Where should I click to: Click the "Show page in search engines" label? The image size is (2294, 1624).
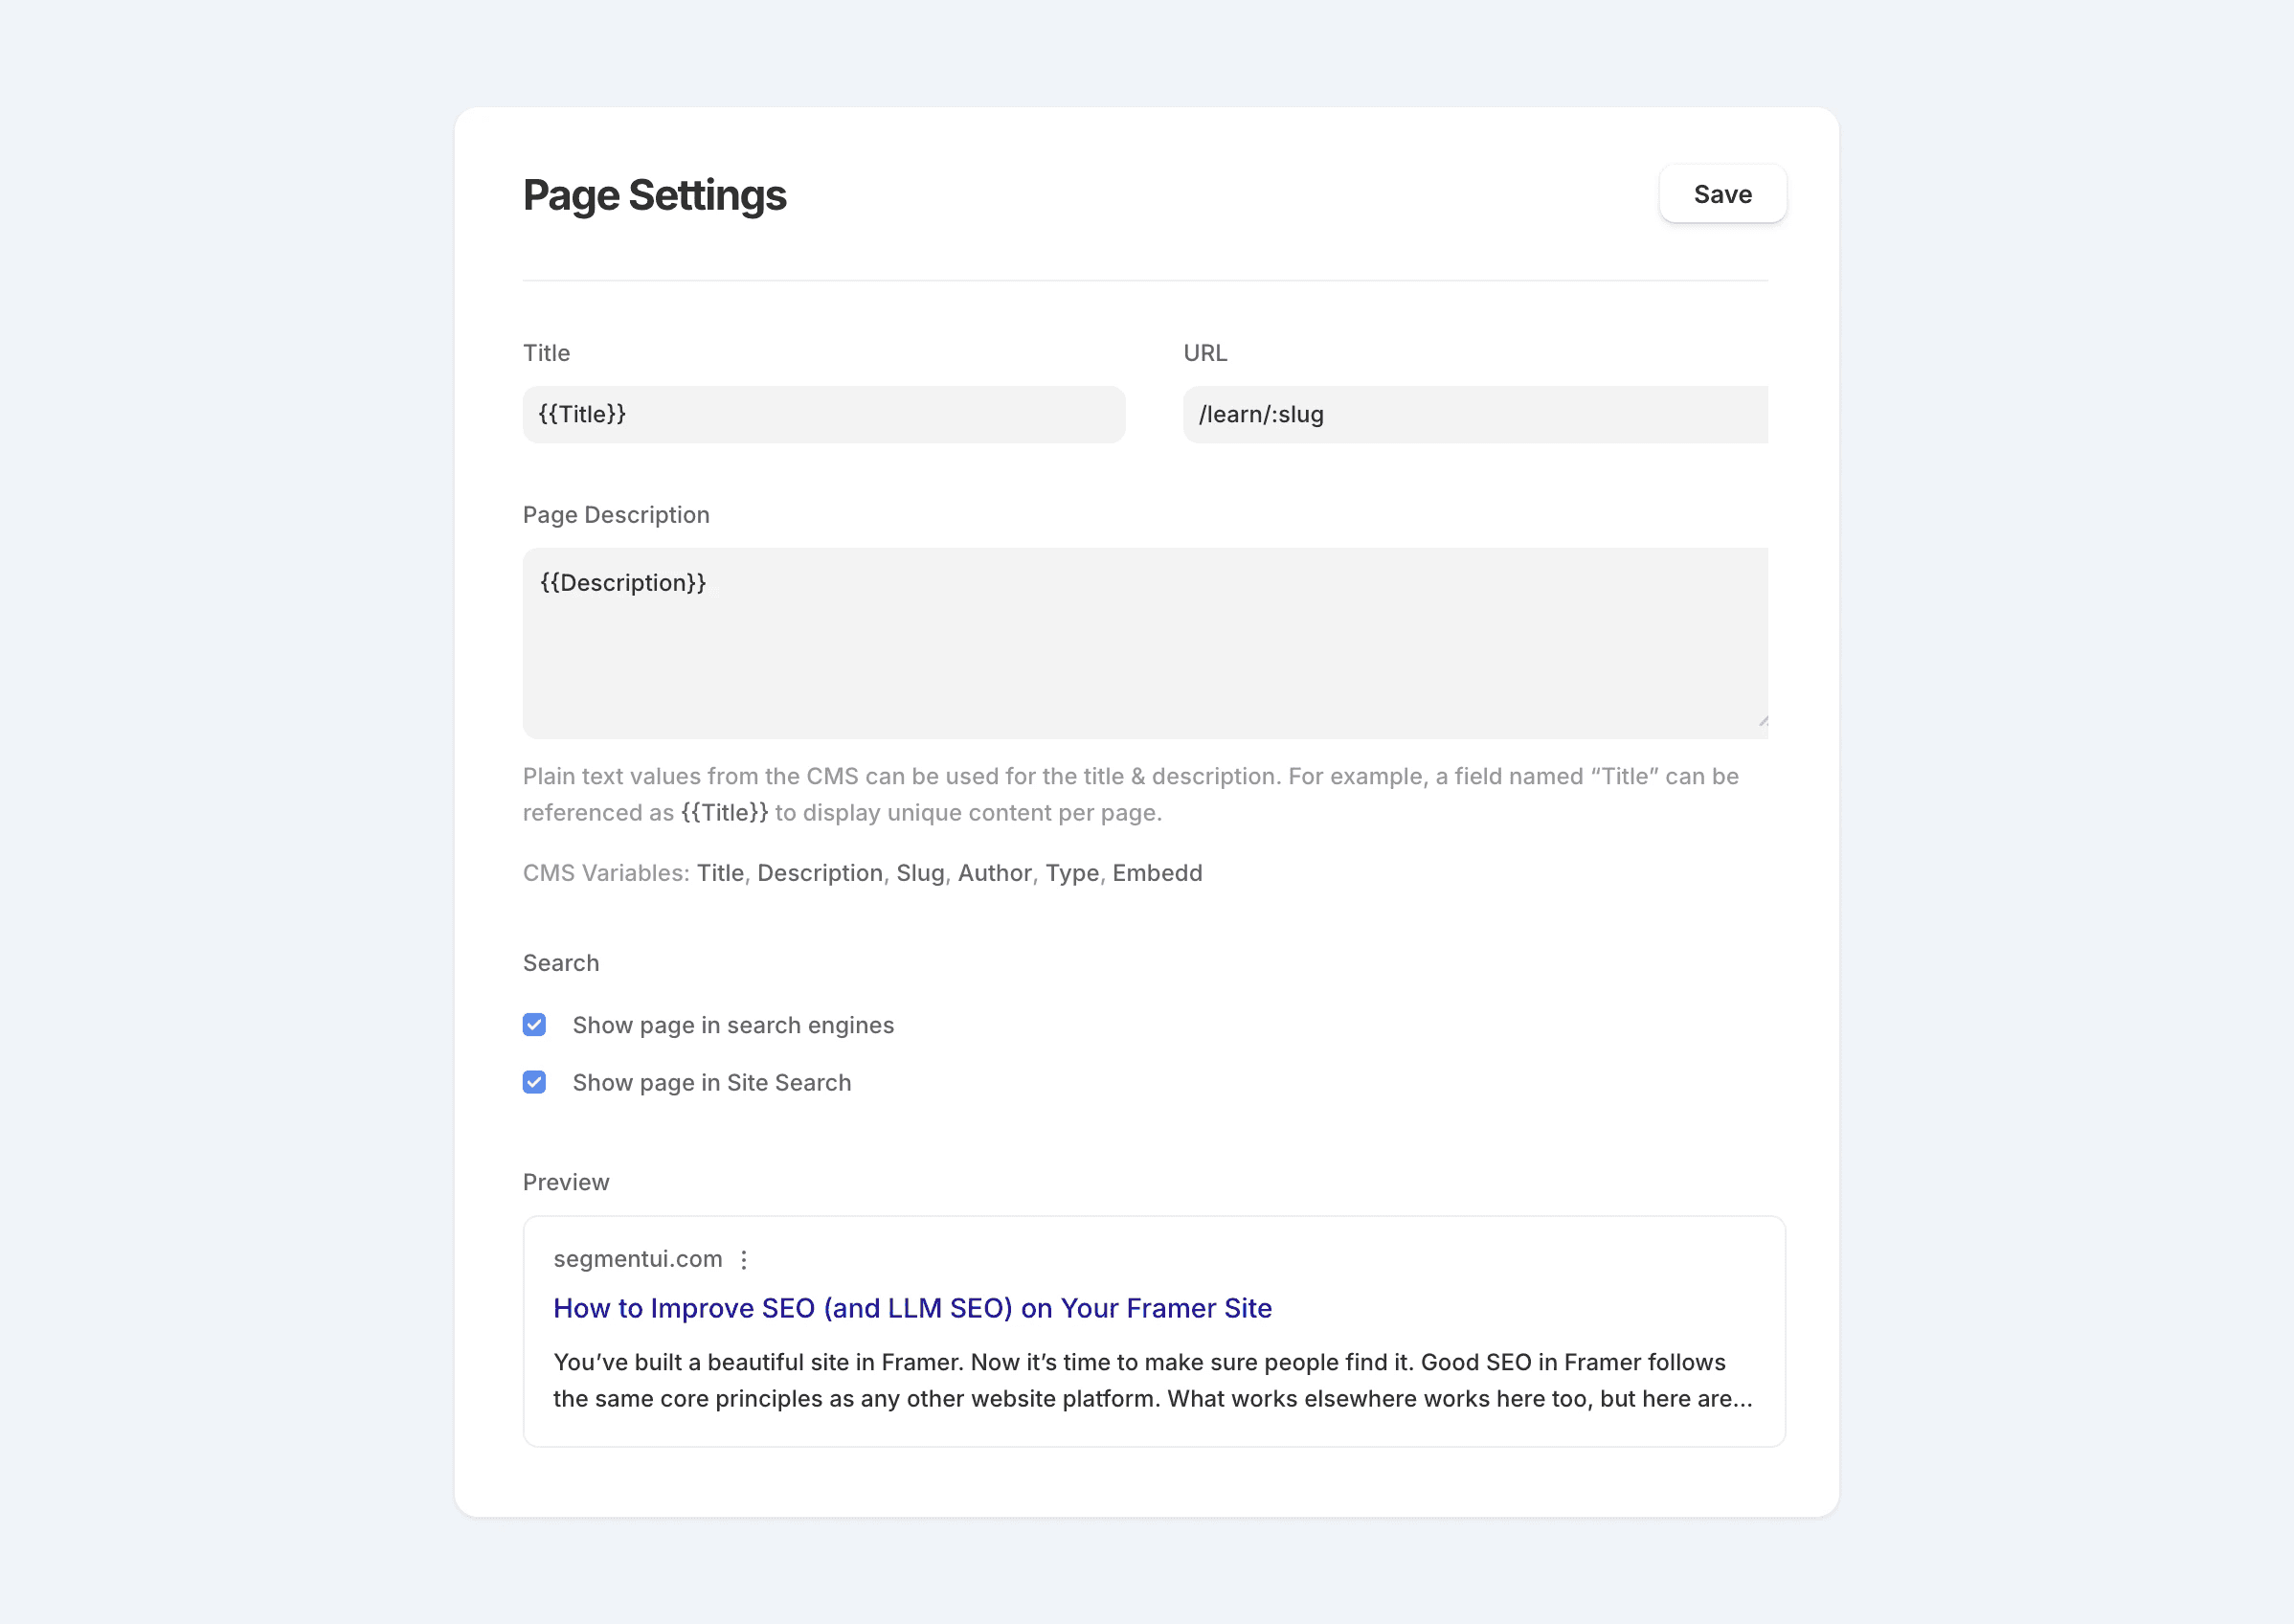coord(733,1025)
